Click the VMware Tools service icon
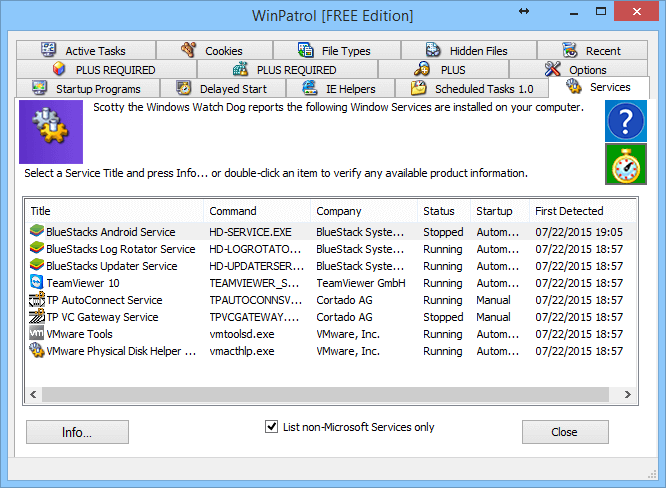The height and width of the screenshot is (488, 666). pyautogui.click(x=37, y=334)
